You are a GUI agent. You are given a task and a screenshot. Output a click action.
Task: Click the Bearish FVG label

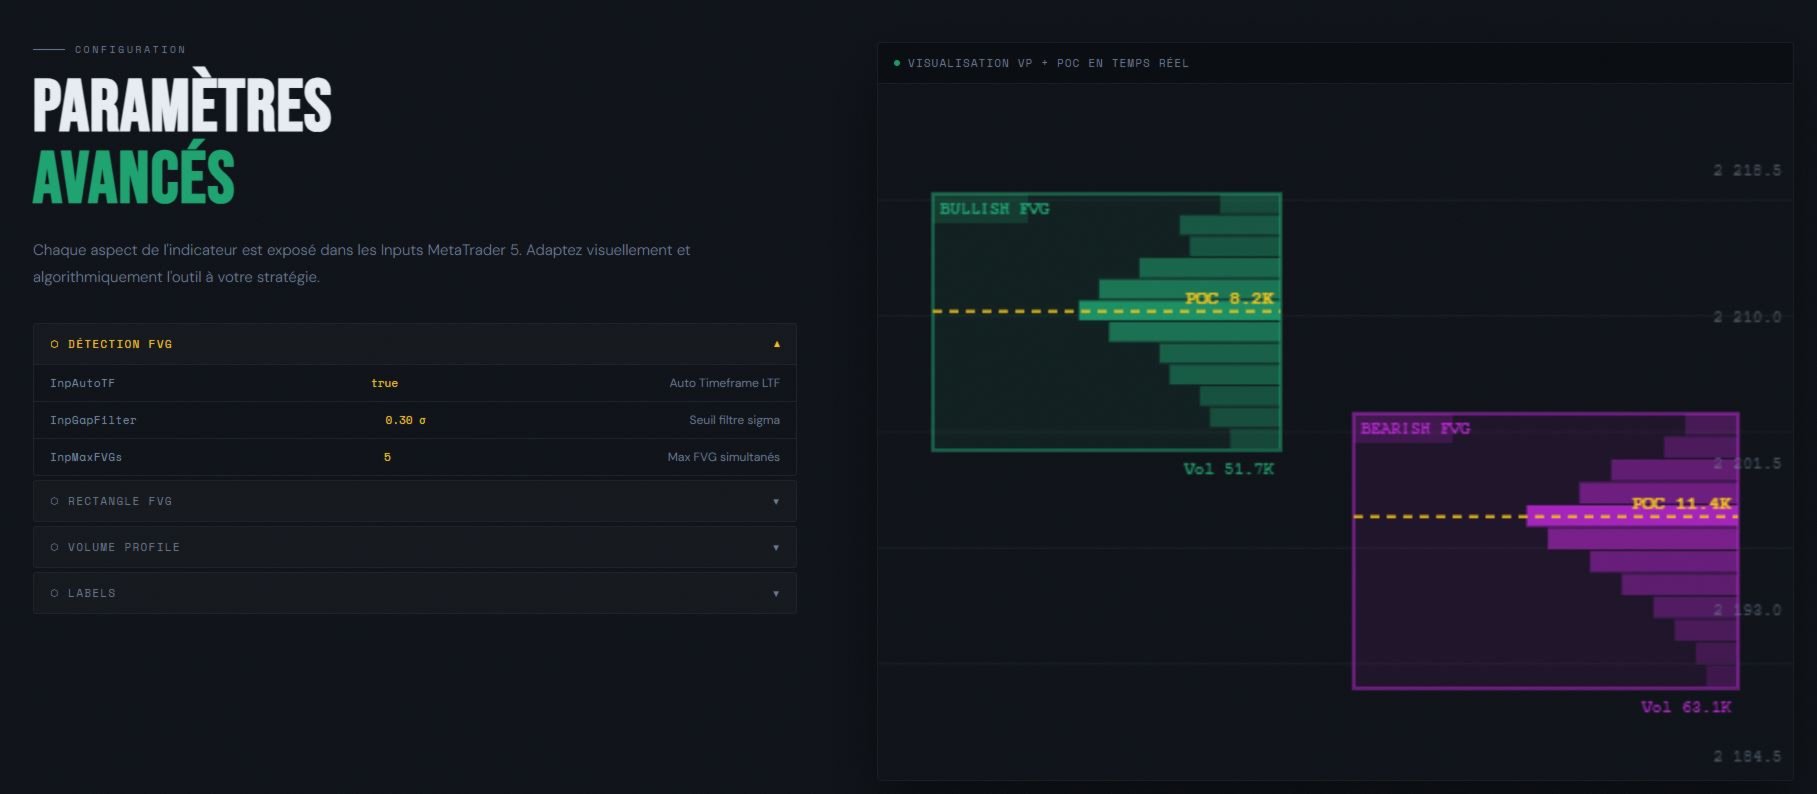(1415, 428)
